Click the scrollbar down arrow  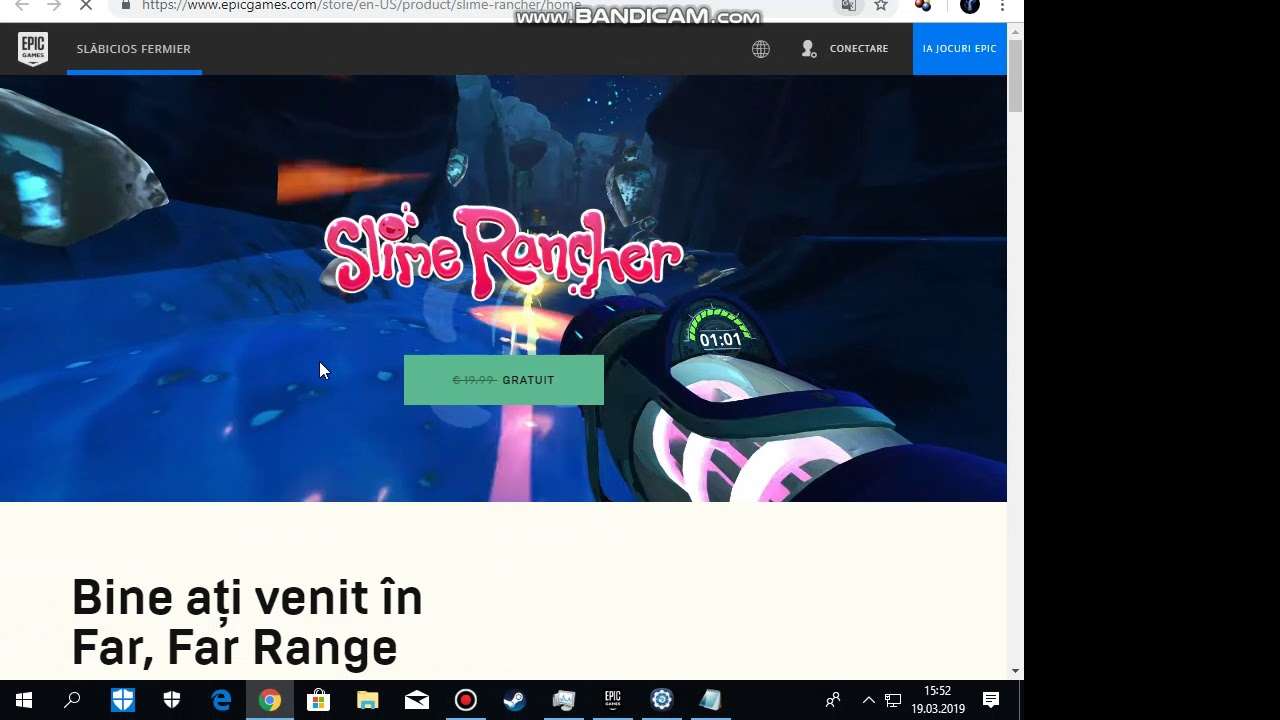[x=1015, y=671]
